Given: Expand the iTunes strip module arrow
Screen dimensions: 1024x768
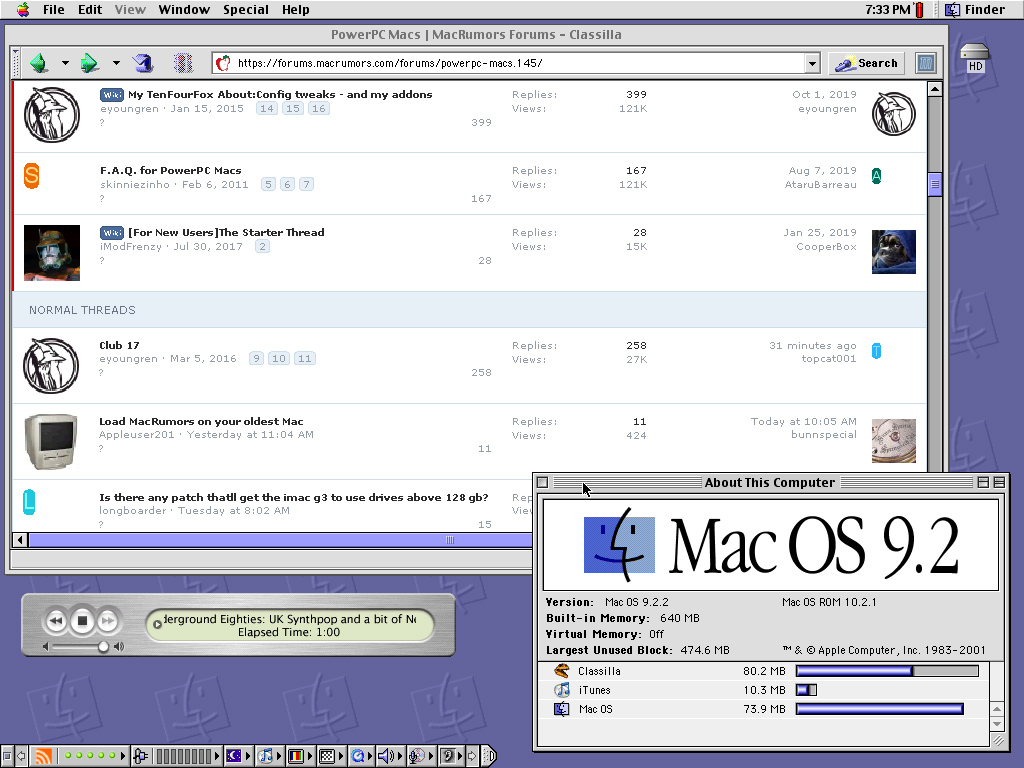Looking at the screenshot, I should click(x=279, y=756).
